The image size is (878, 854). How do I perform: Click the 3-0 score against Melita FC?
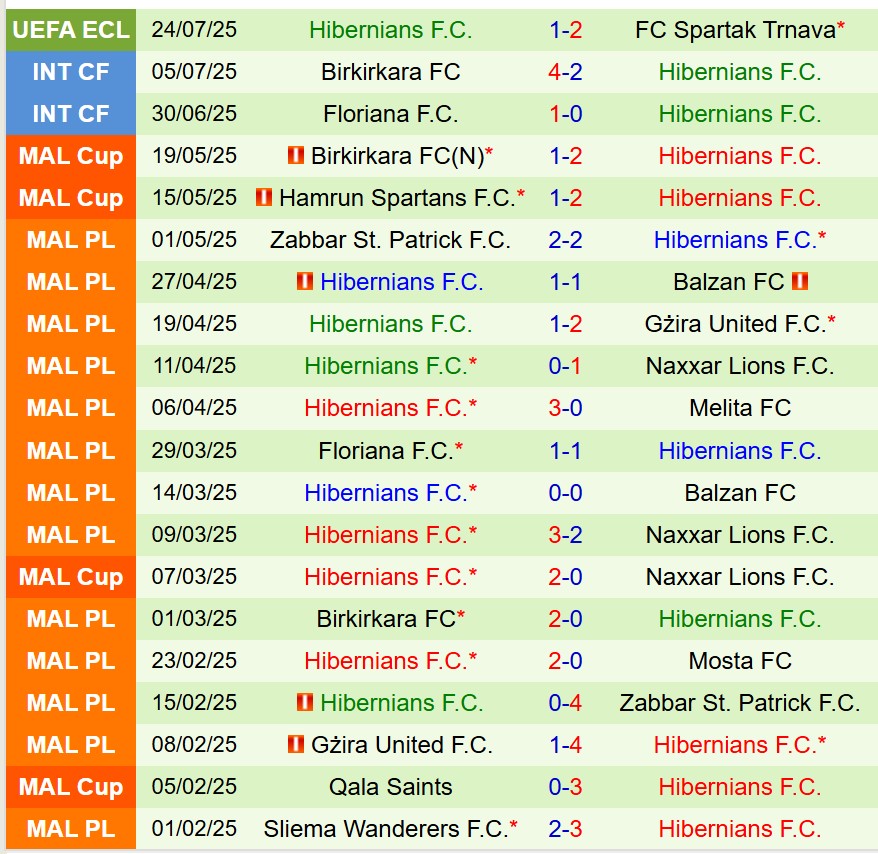pyautogui.click(x=566, y=408)
